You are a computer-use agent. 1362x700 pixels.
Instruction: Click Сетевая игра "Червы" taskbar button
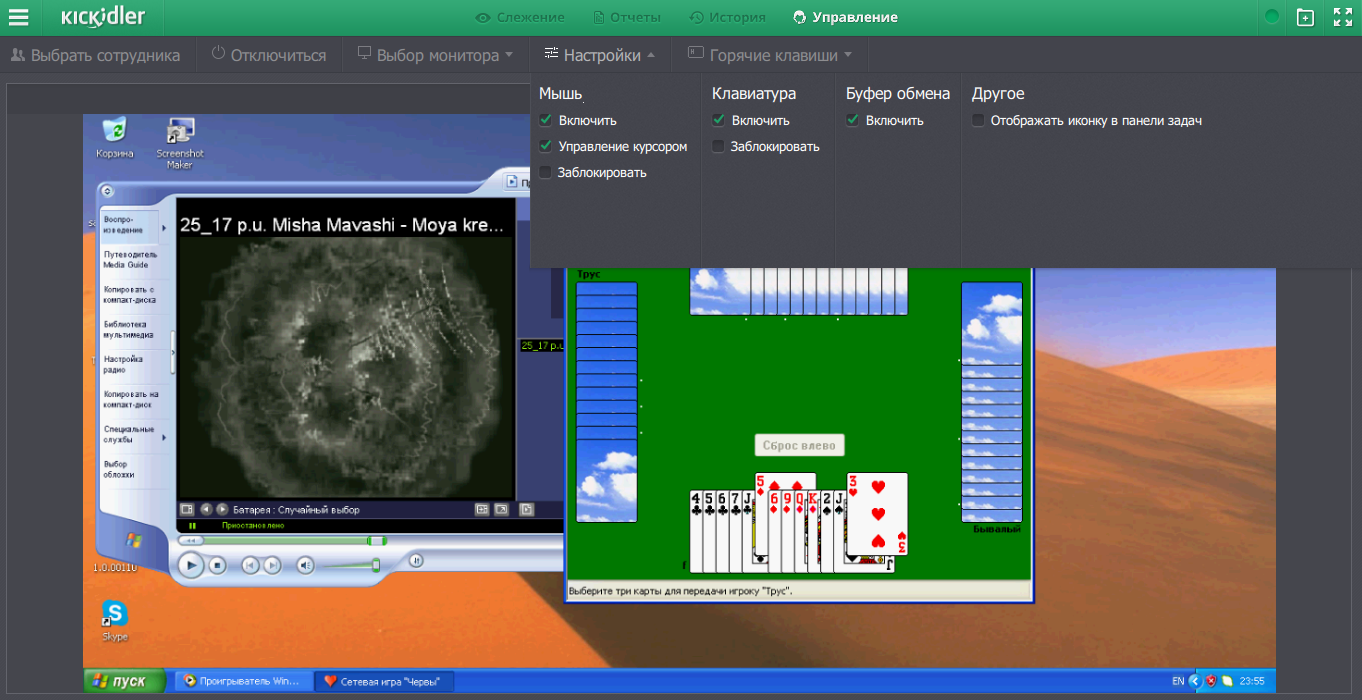[x=384, y=681]
